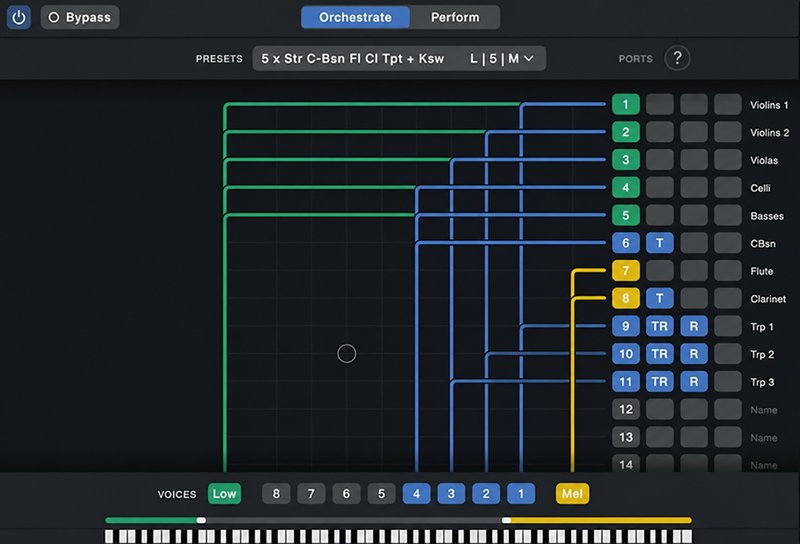Click the PORTS label

[x=635, y=59]
